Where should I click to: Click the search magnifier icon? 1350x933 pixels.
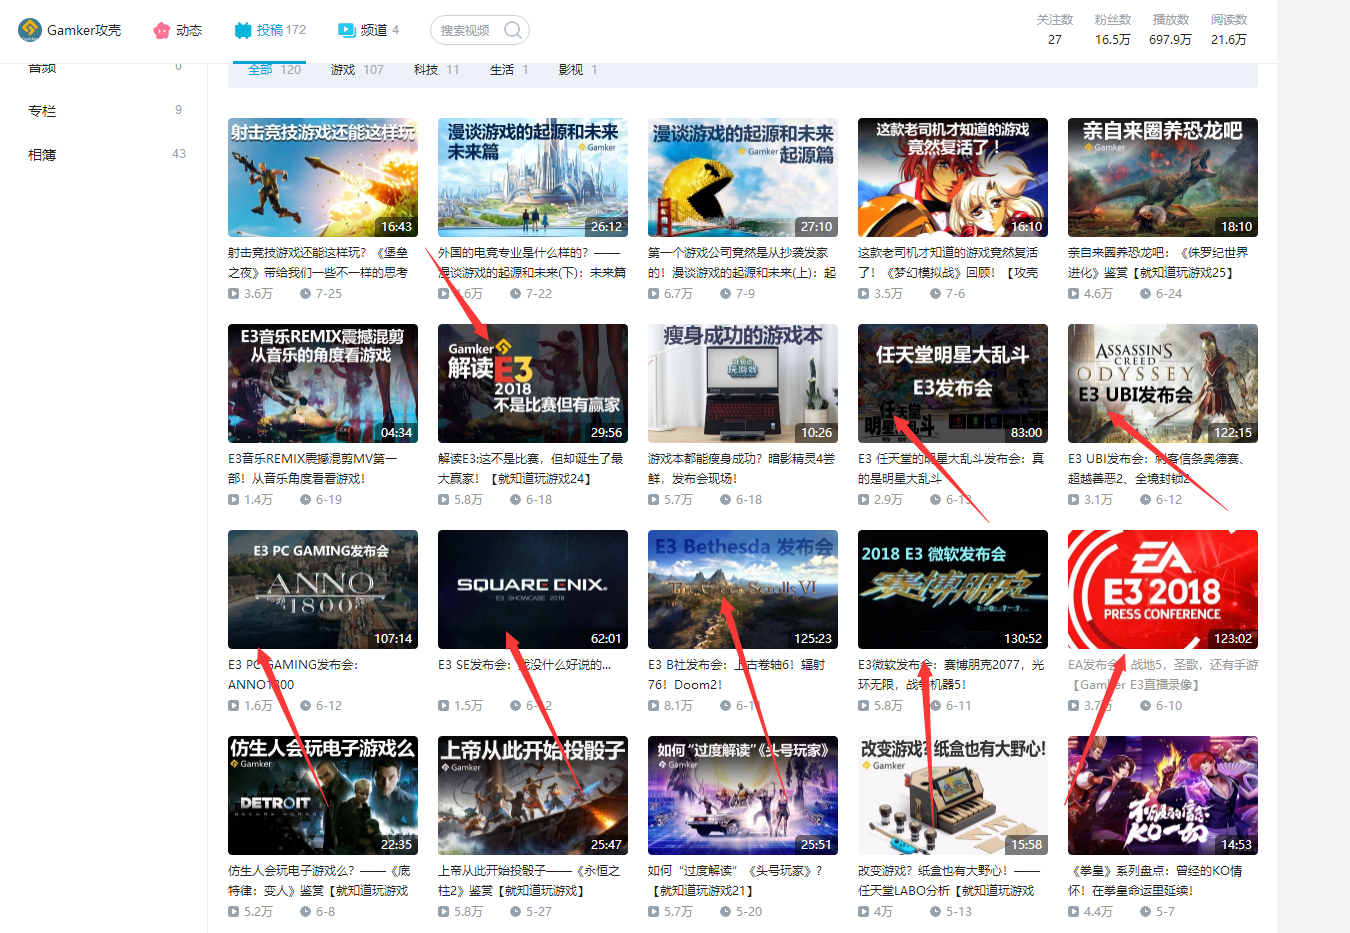click(513, 30)
